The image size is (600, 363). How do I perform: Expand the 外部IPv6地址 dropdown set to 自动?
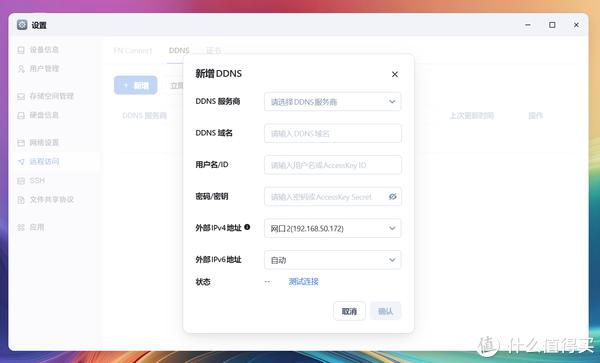(333, 260)
